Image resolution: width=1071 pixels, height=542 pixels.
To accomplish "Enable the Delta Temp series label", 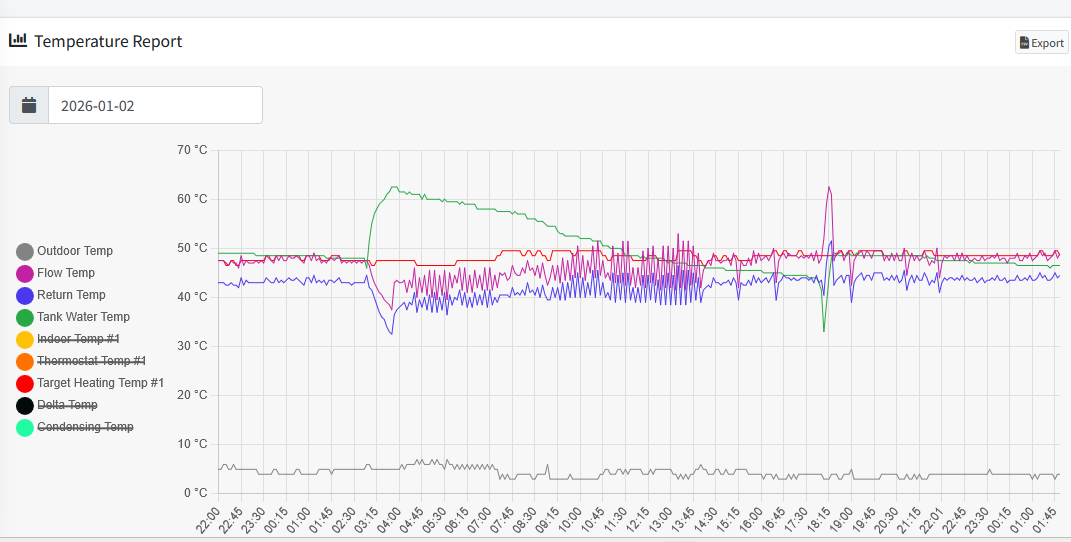I will (x=67, y=405).
